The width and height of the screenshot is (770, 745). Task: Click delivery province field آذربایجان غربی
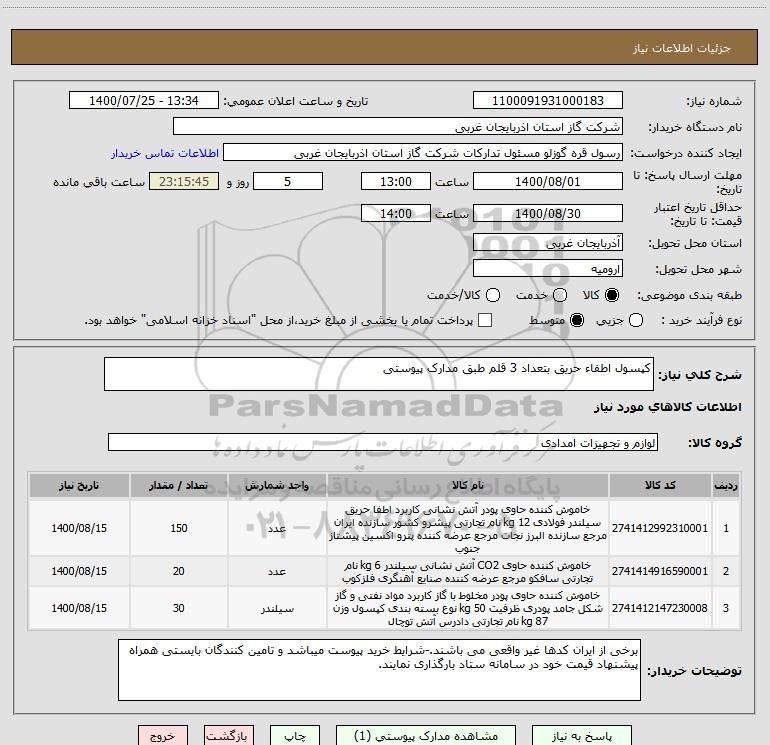pyautogui.click(x=548, y=243)
